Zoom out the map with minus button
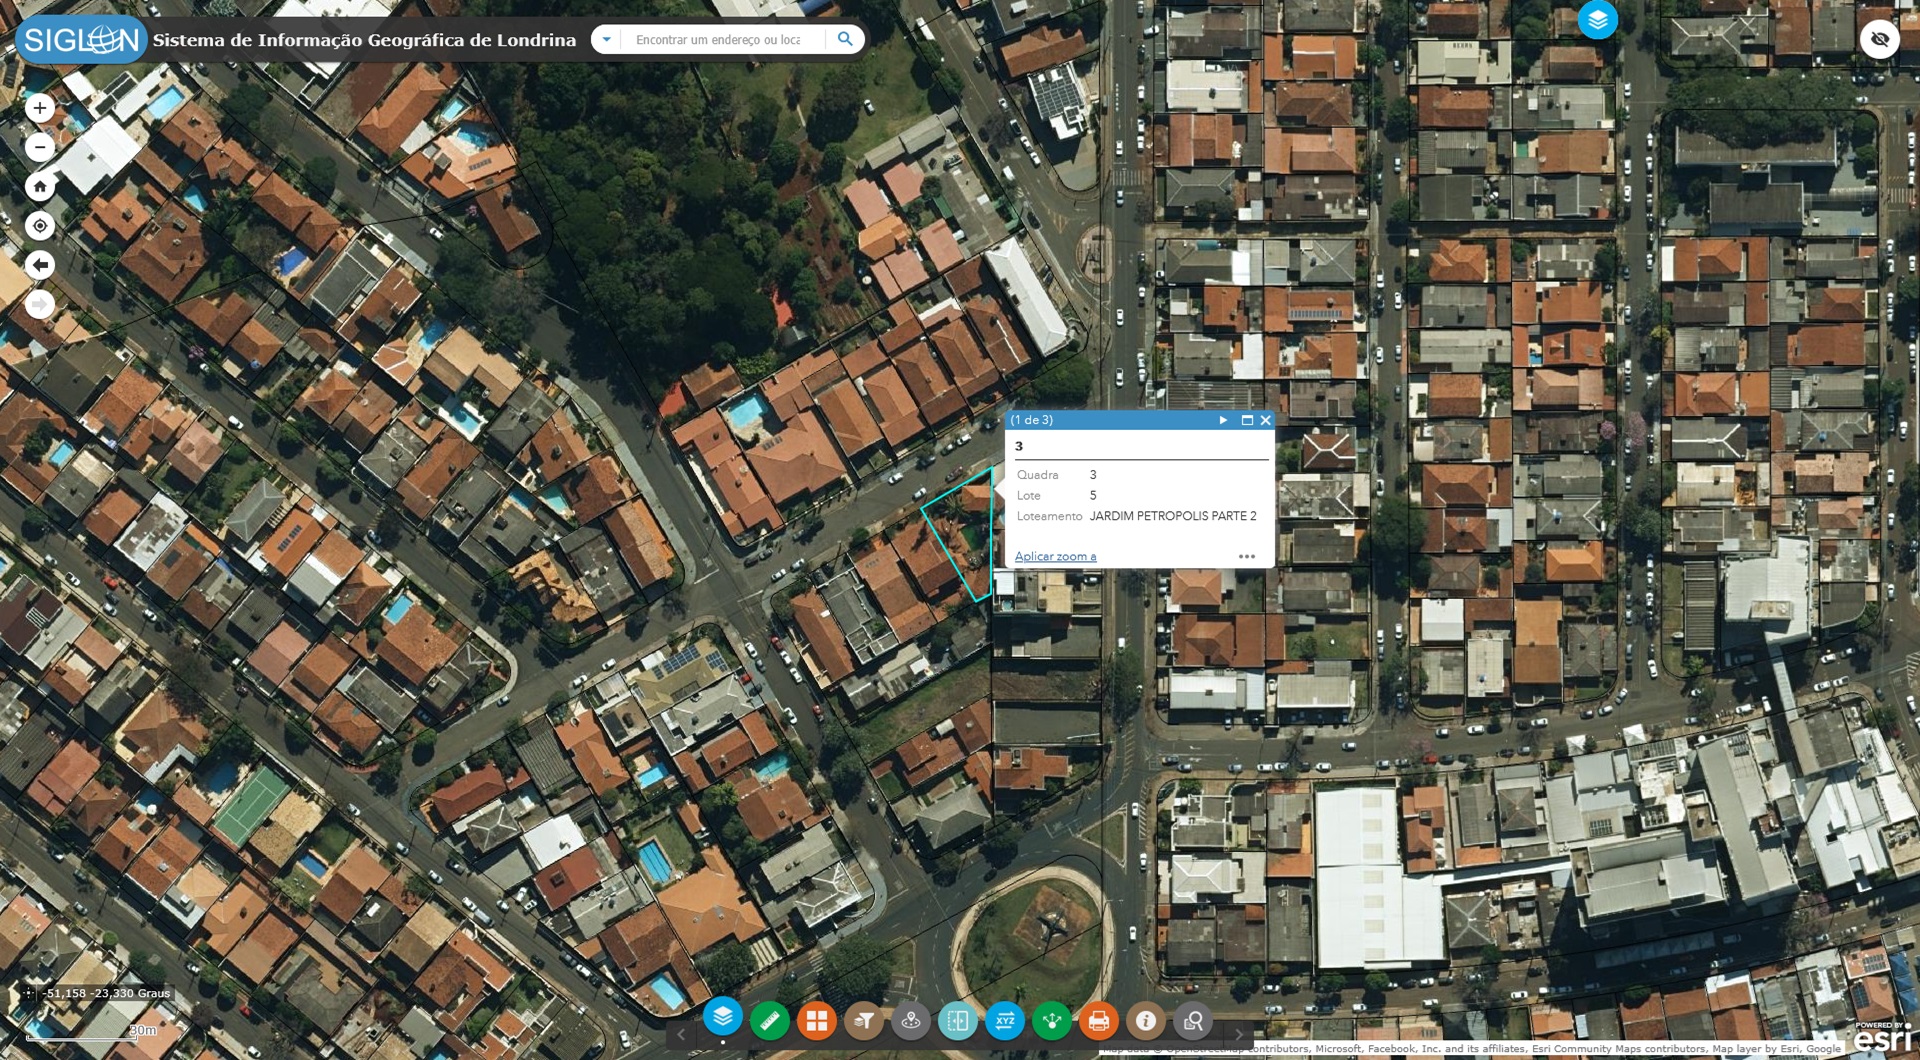 click(x=40, y=147)
